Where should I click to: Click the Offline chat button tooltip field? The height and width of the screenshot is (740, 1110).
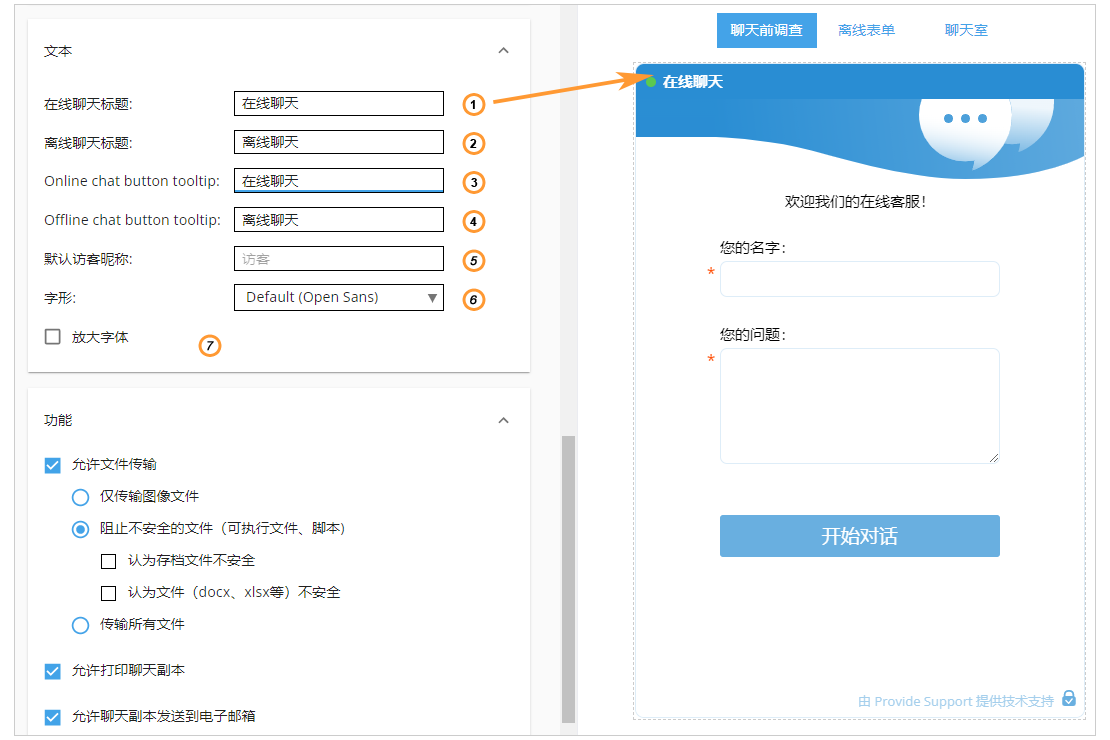[339, 220]
